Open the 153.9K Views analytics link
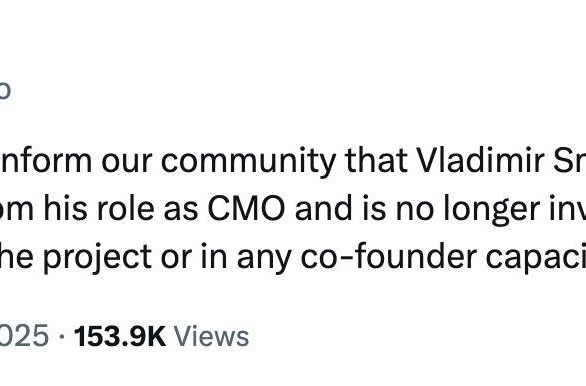 (161, 336)
